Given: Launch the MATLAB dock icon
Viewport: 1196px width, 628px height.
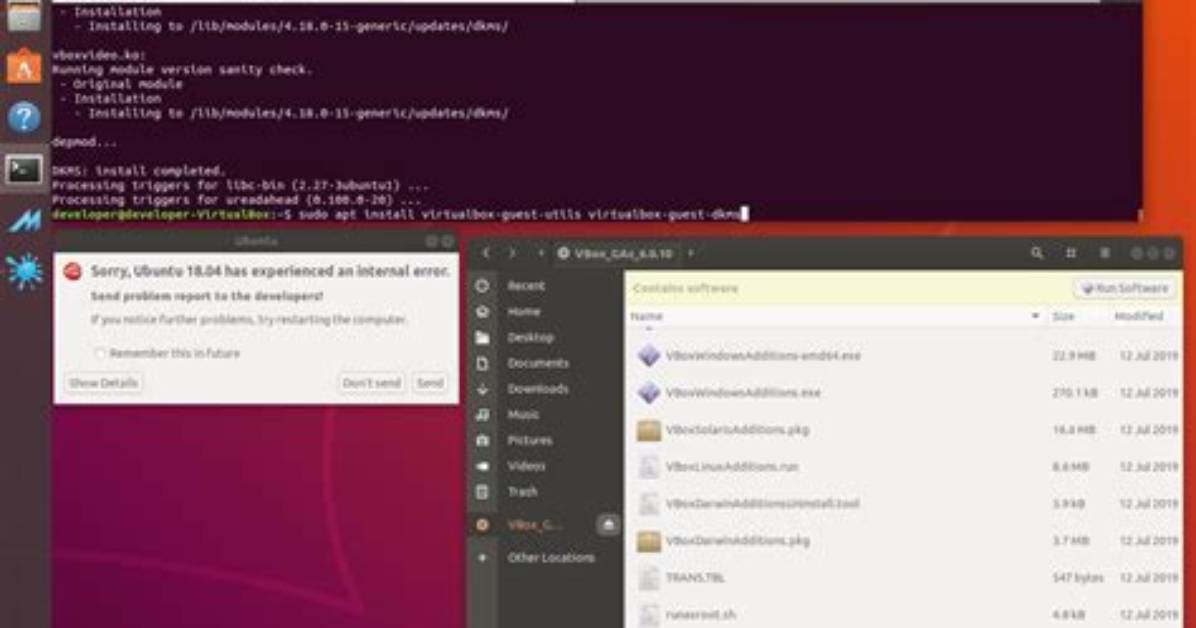Looking at the screenshot, I should [24, 221].
